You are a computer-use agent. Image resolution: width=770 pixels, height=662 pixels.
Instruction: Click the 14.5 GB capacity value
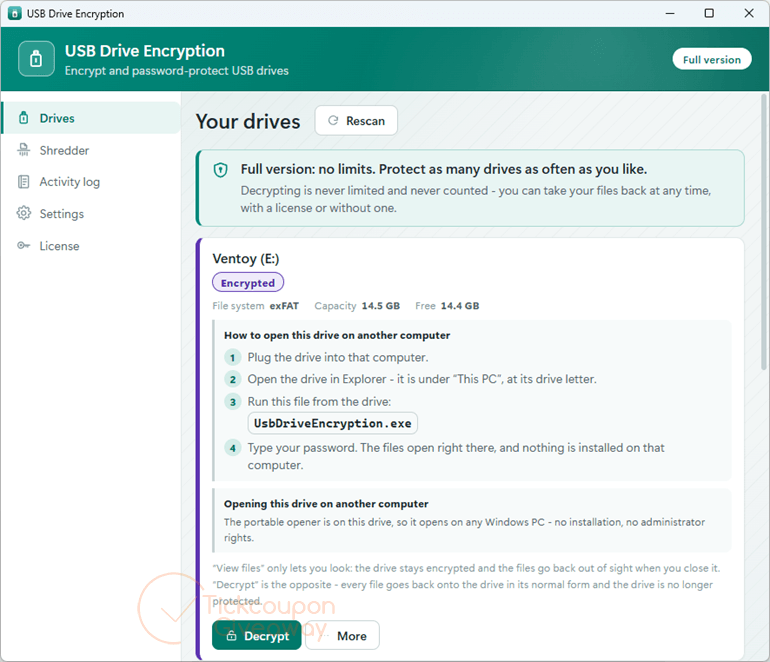(x=381, y=306)
